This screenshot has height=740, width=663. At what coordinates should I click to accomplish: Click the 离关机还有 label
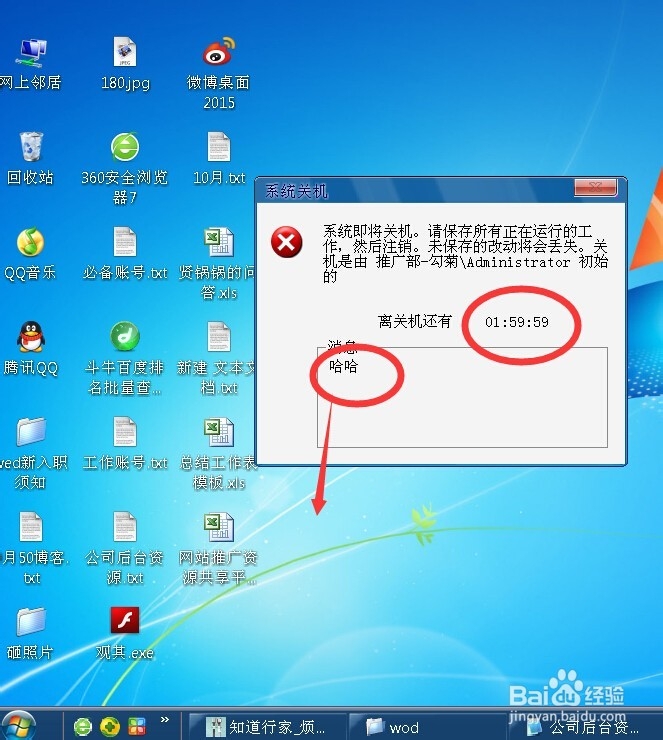click(415, 322)
